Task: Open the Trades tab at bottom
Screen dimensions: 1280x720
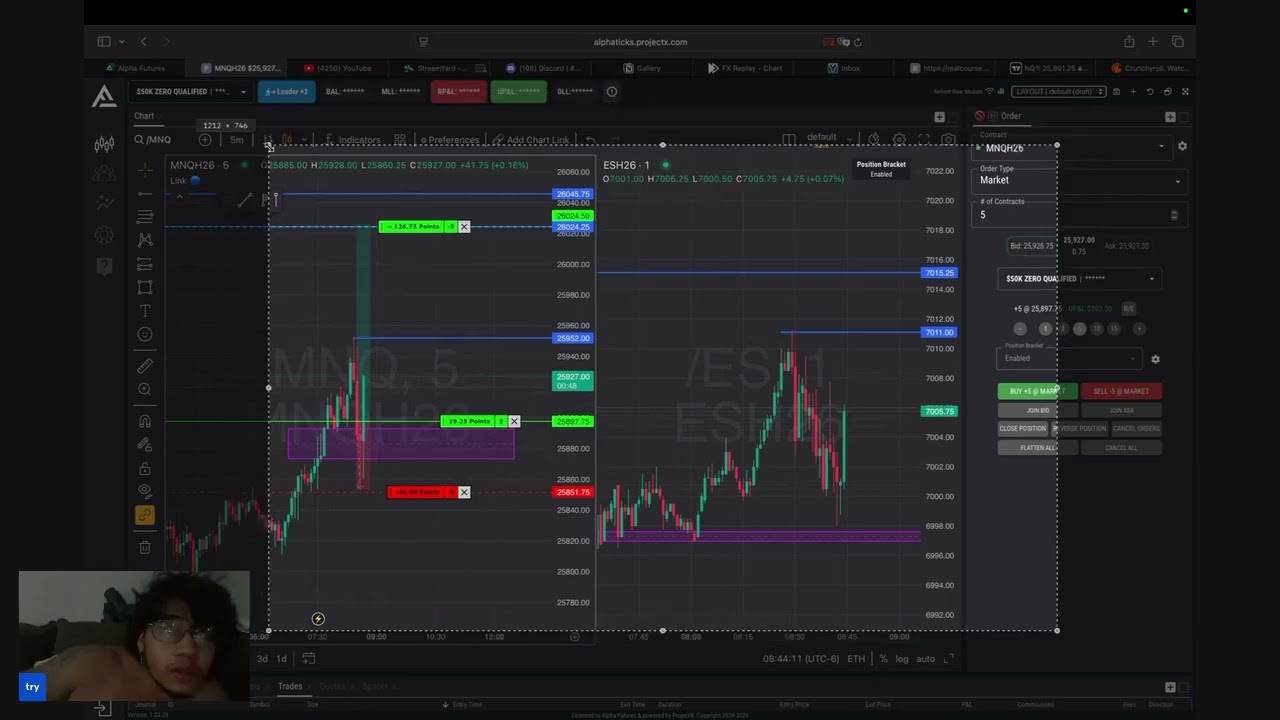Action: pos(290,686)
